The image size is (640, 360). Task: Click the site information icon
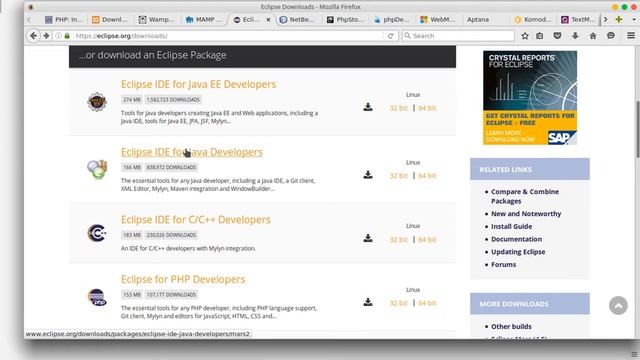tap(58, 36)
